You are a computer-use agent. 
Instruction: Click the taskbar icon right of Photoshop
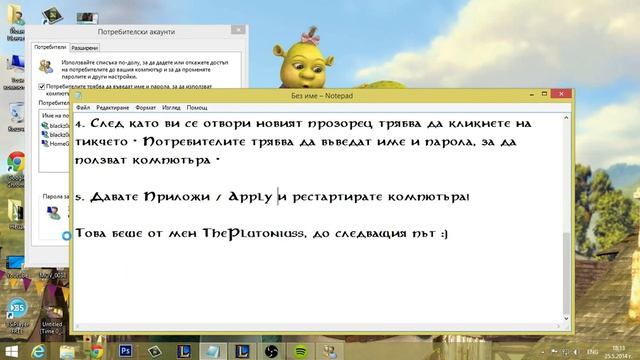click(155, 351)
